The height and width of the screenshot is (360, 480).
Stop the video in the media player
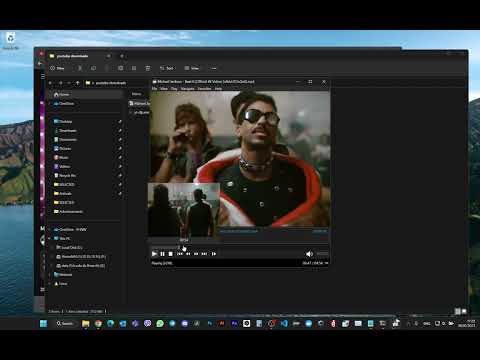point(170,254)
